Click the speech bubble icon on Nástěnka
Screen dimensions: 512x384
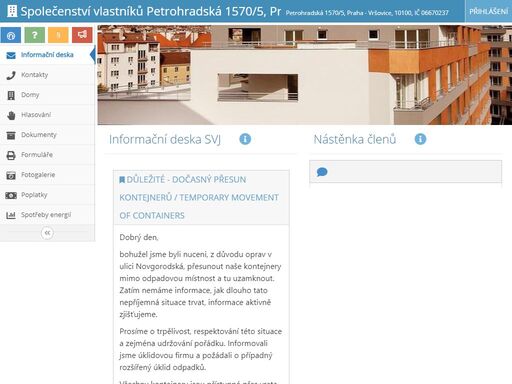(322, 172)
